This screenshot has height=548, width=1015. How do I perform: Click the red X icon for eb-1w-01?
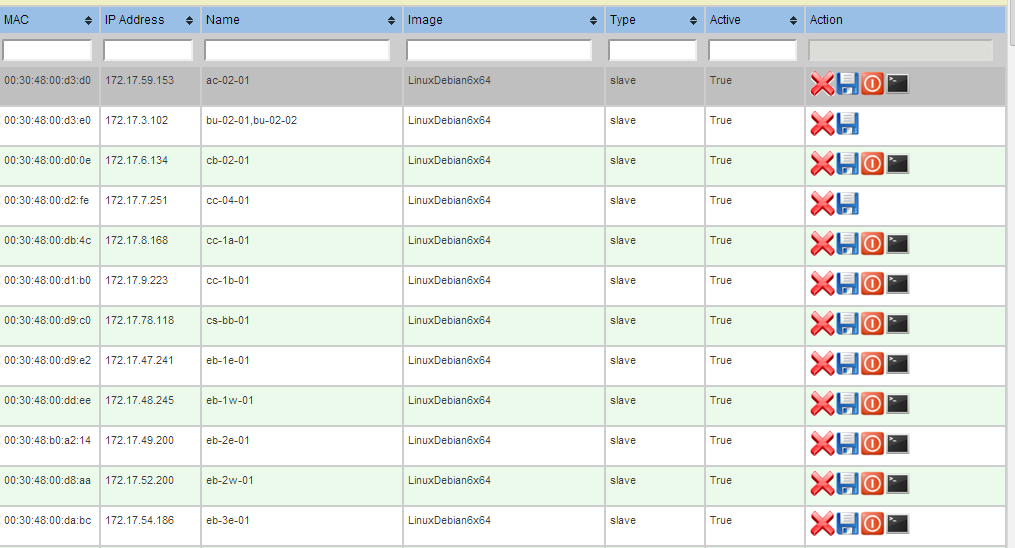822,404
